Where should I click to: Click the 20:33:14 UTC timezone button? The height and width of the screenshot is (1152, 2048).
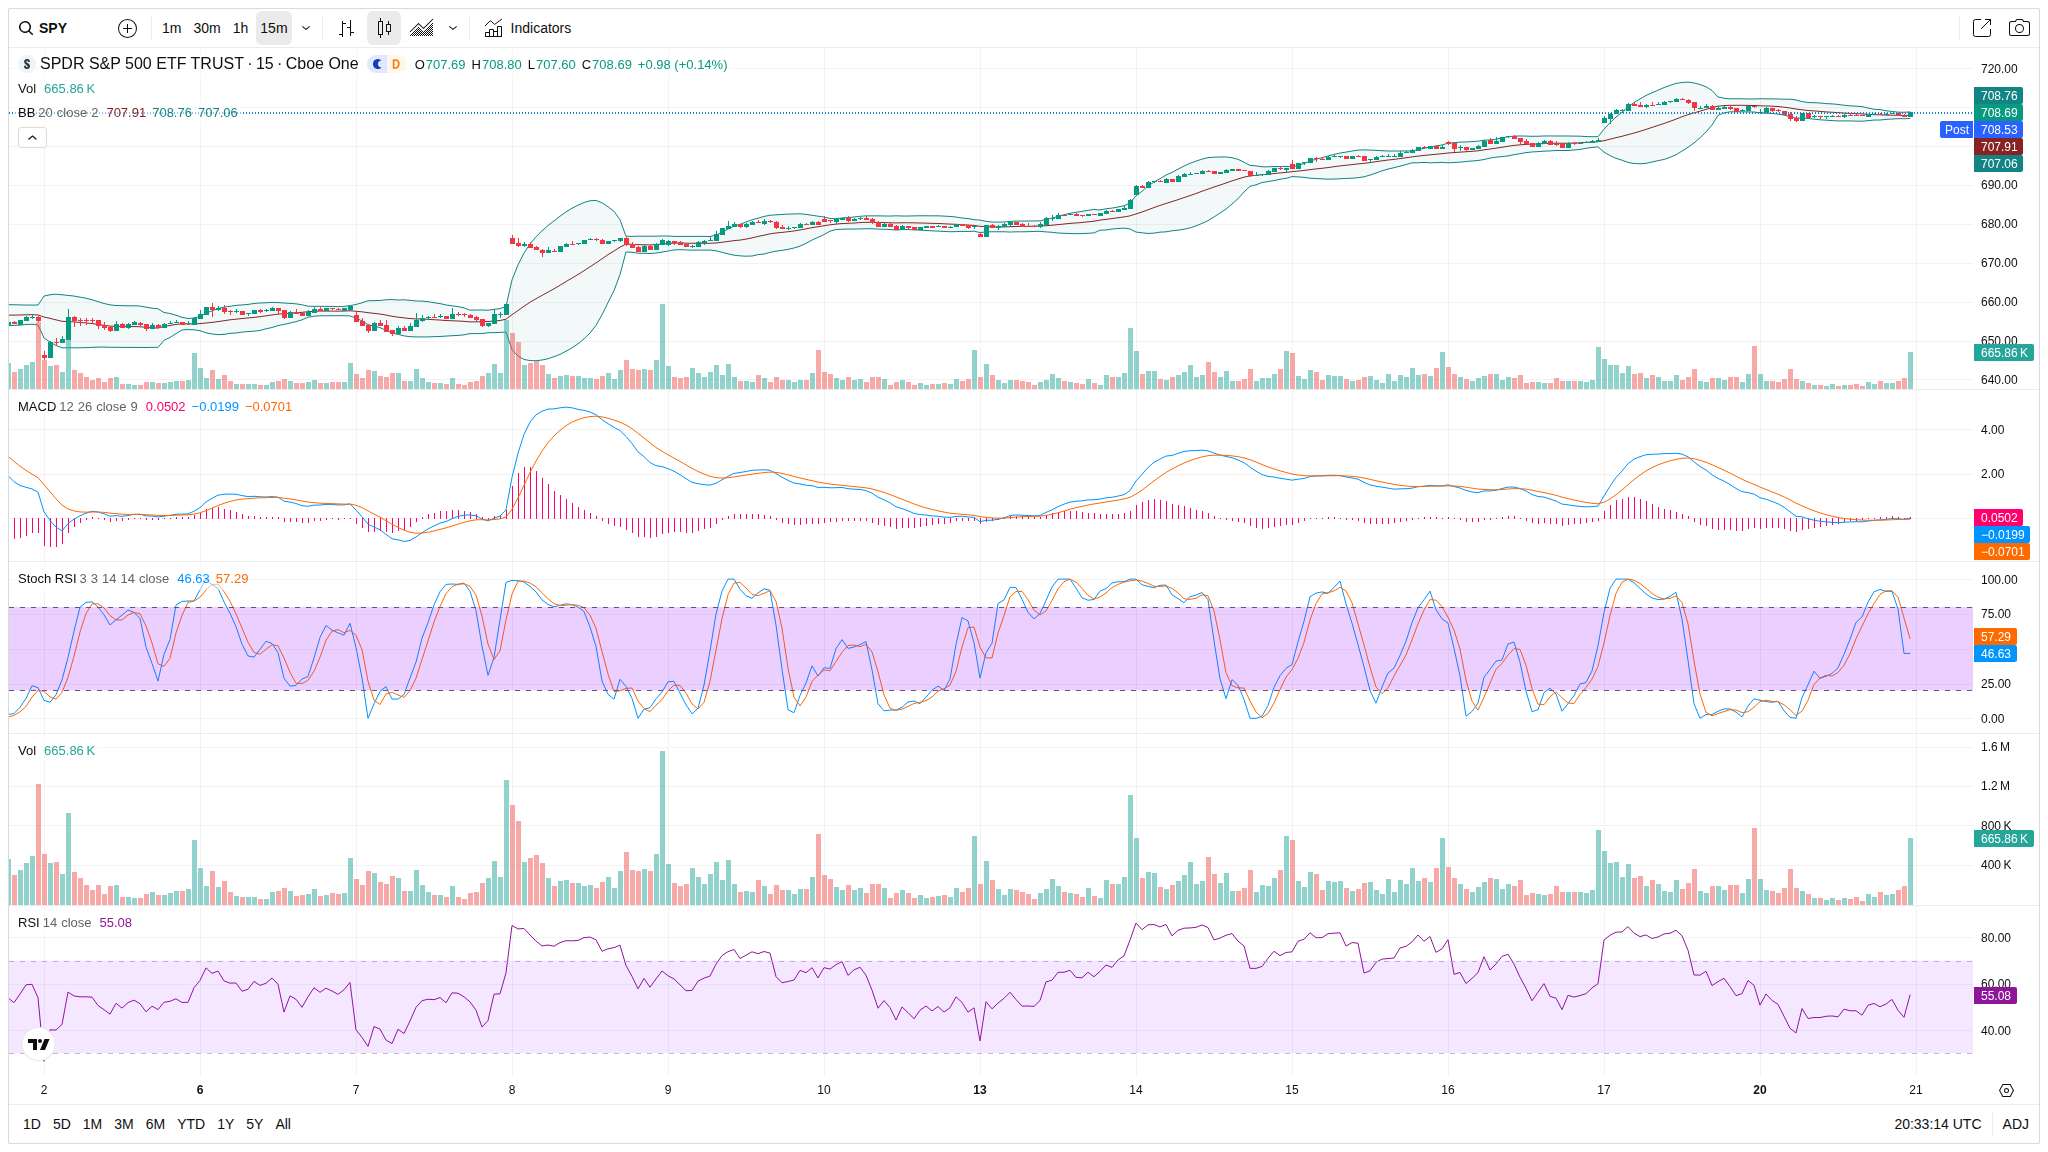(1937, 1124)
